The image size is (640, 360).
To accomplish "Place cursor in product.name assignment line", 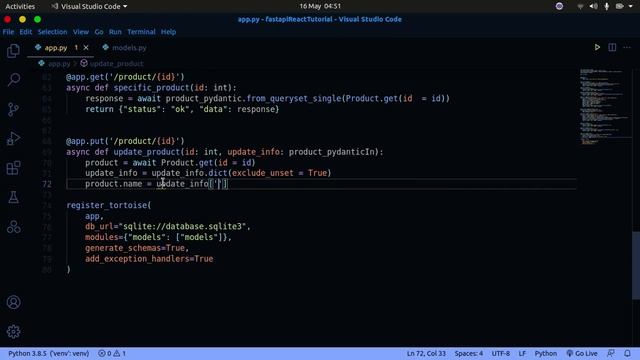I will pos(157,184).
